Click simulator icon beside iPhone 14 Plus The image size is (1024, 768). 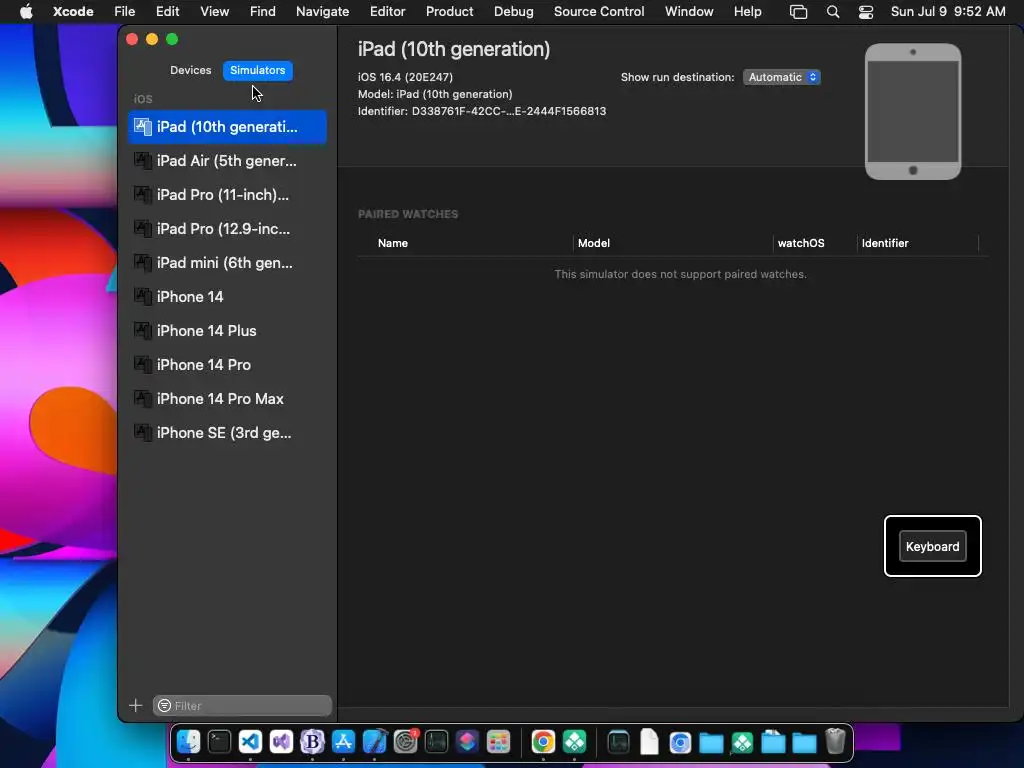pos(142,330)
